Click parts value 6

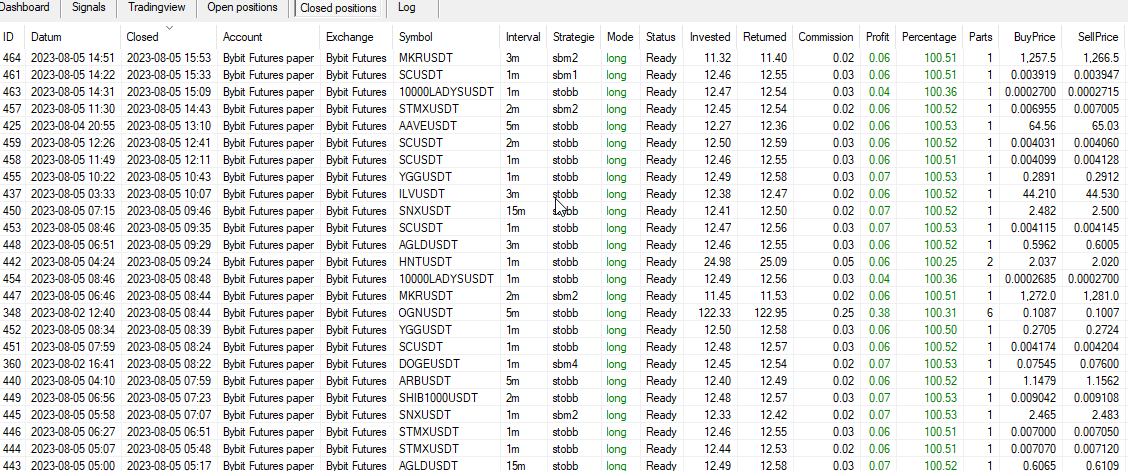click(989, 313)
